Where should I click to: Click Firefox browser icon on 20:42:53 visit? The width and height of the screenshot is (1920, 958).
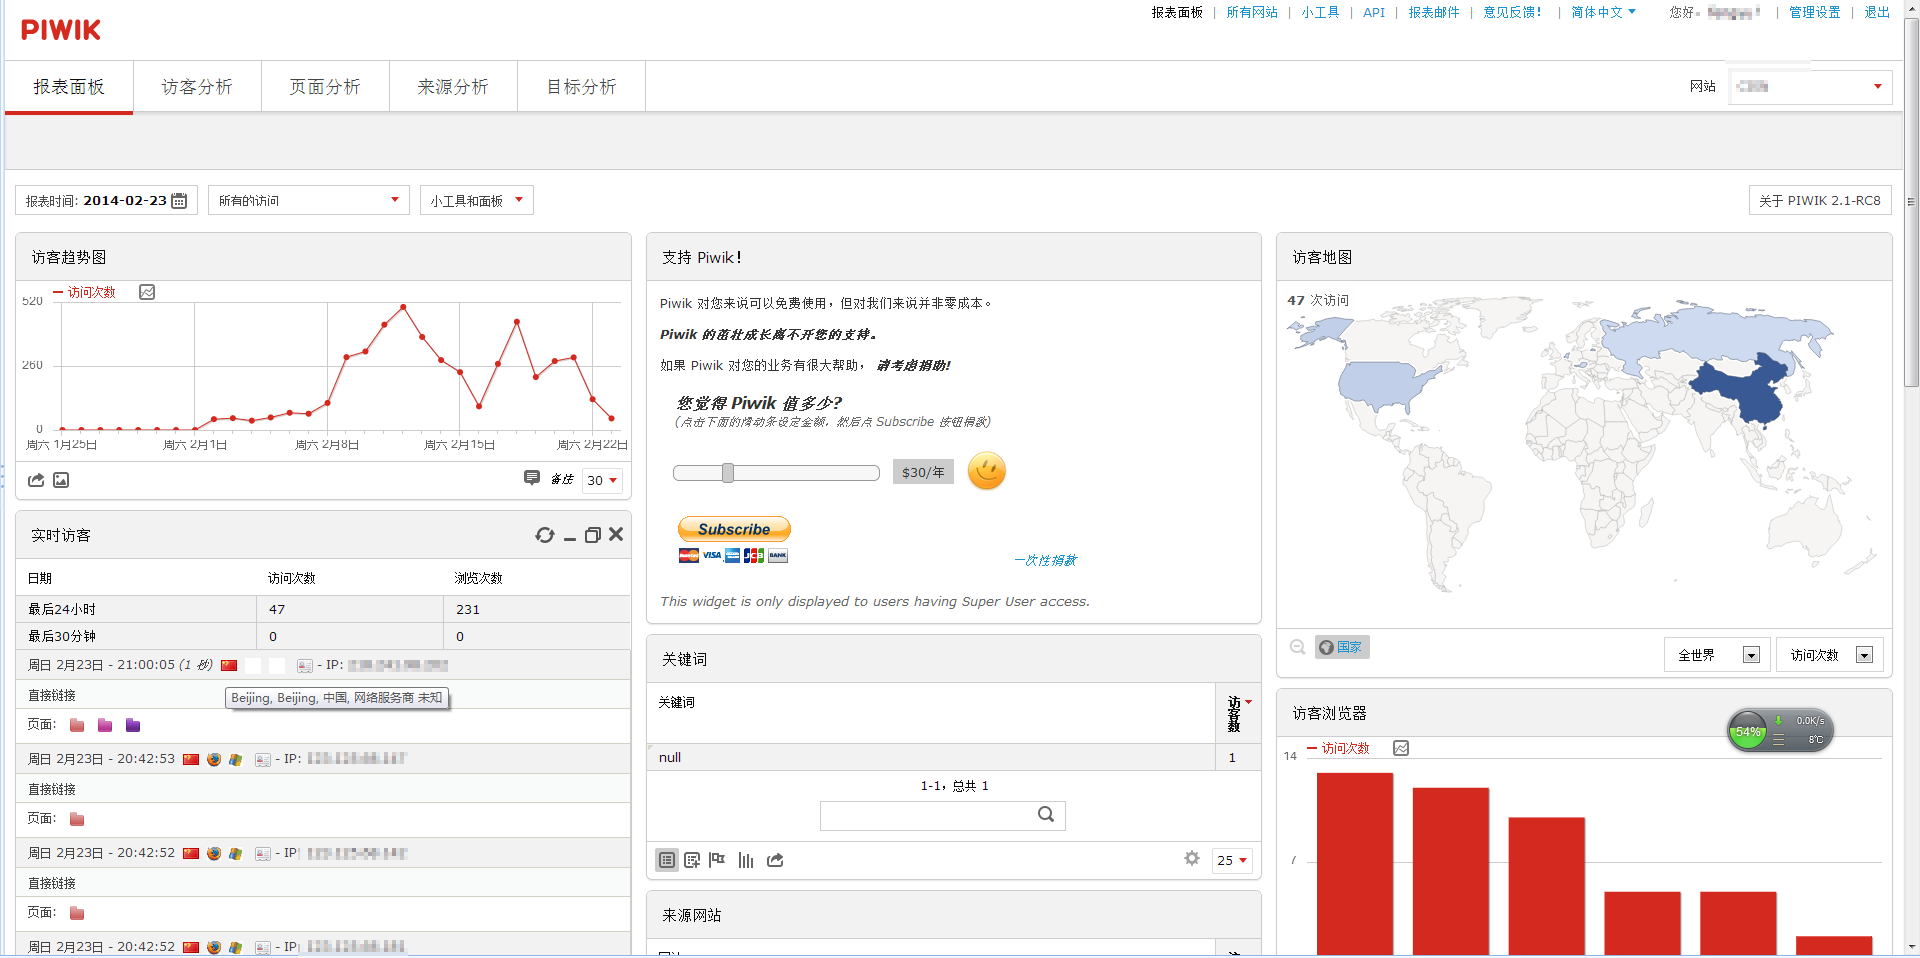click(214, 759)
